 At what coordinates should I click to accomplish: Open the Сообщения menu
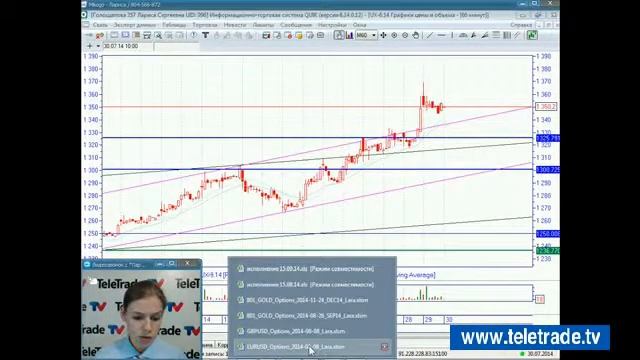[x=296, y=25]
